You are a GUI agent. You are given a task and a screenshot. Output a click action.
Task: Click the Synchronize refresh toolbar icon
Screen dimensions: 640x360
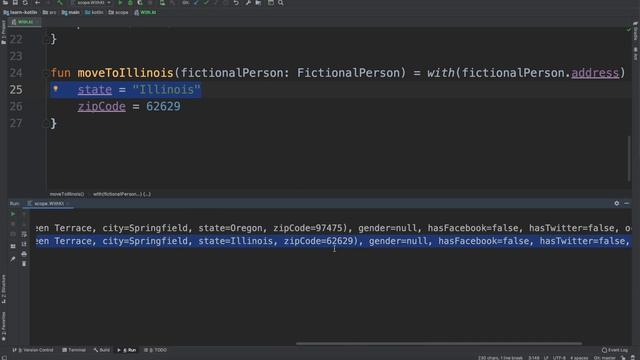tap(25, 2)
